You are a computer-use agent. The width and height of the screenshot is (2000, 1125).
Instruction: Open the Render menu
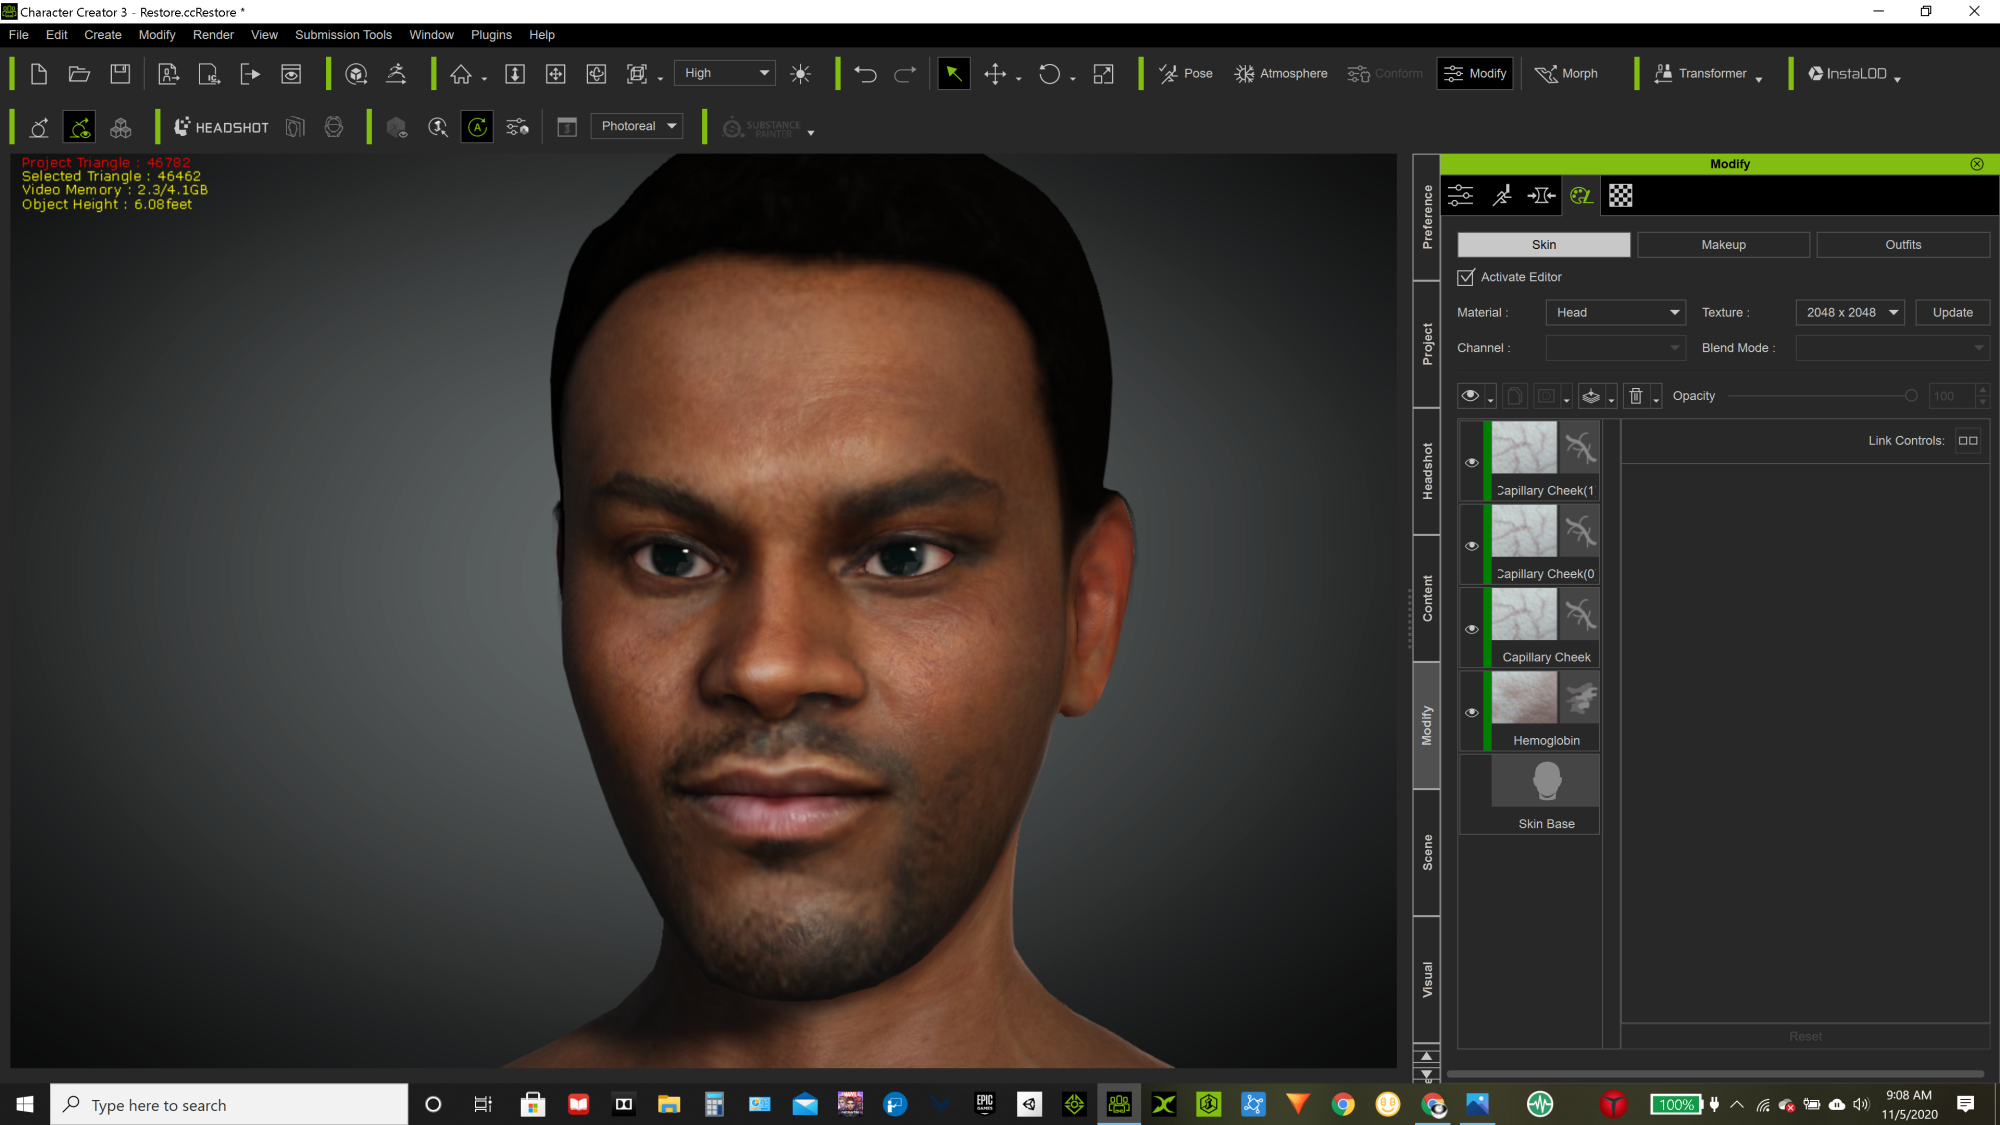(213, 34)
